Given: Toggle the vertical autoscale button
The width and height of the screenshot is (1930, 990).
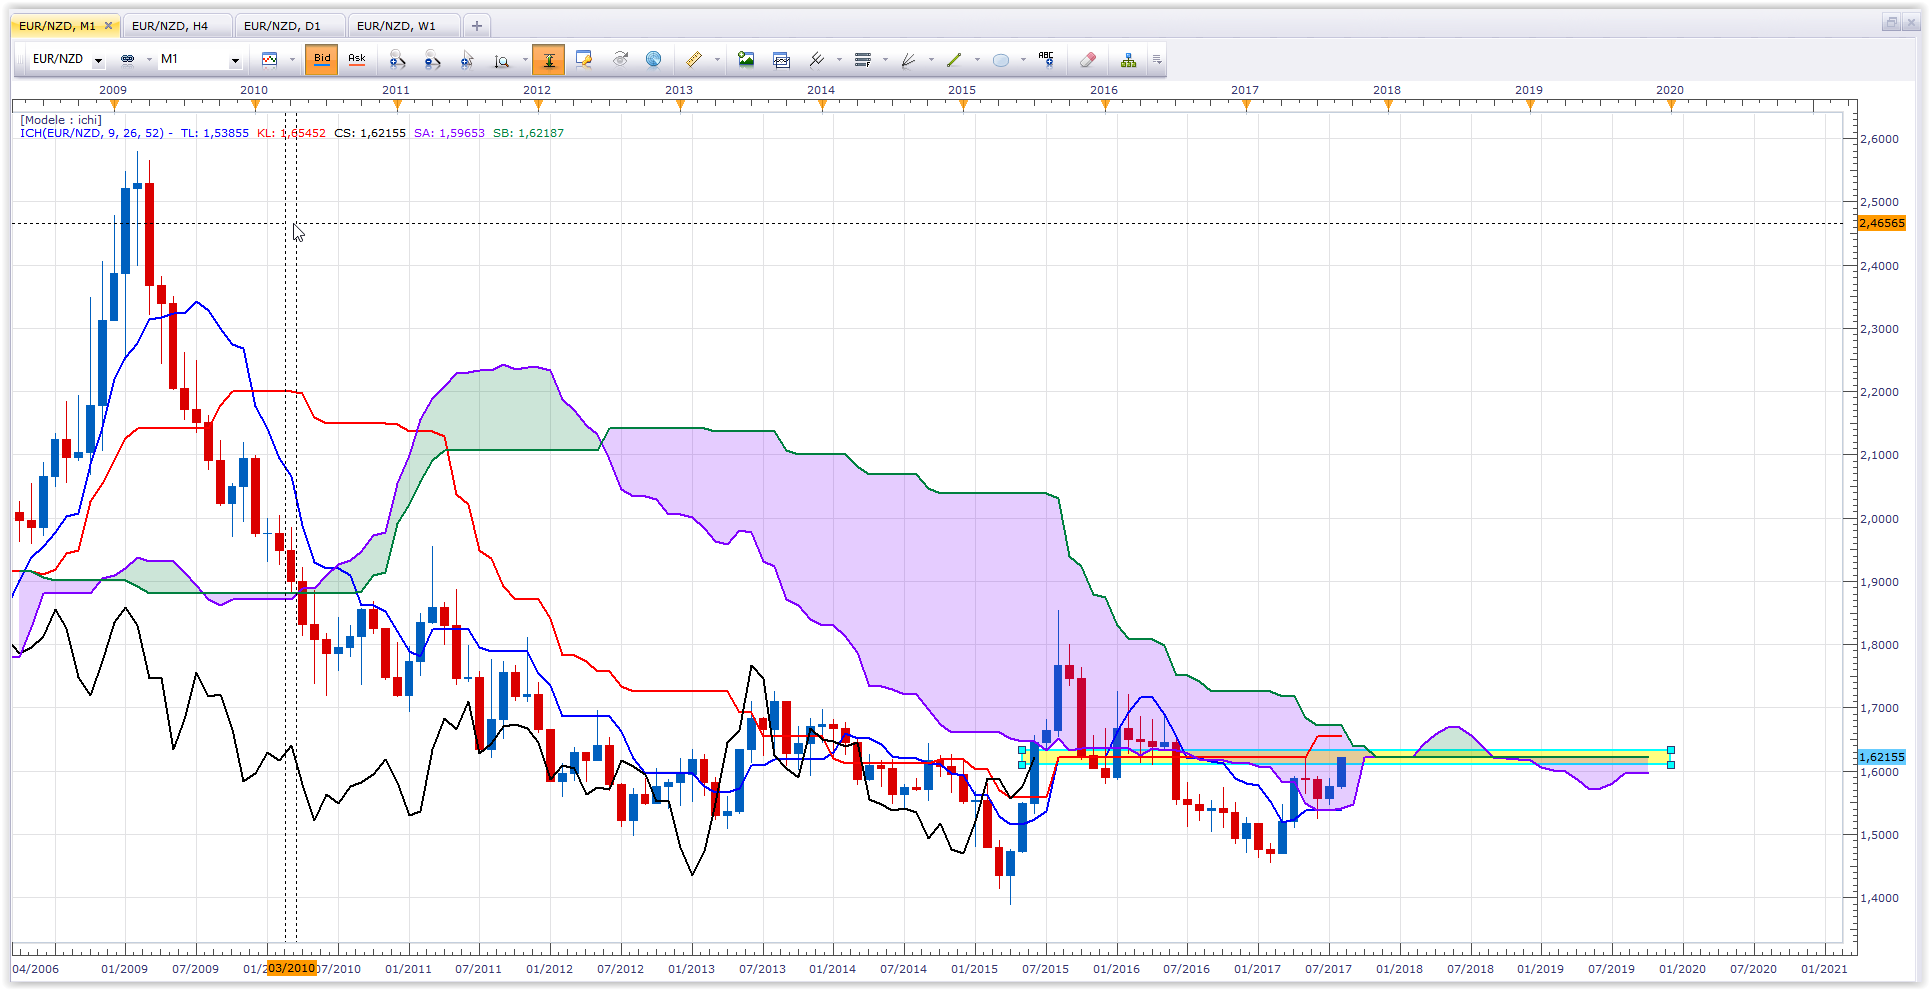Looking at the screenshot, I should (x=549, y=60).
